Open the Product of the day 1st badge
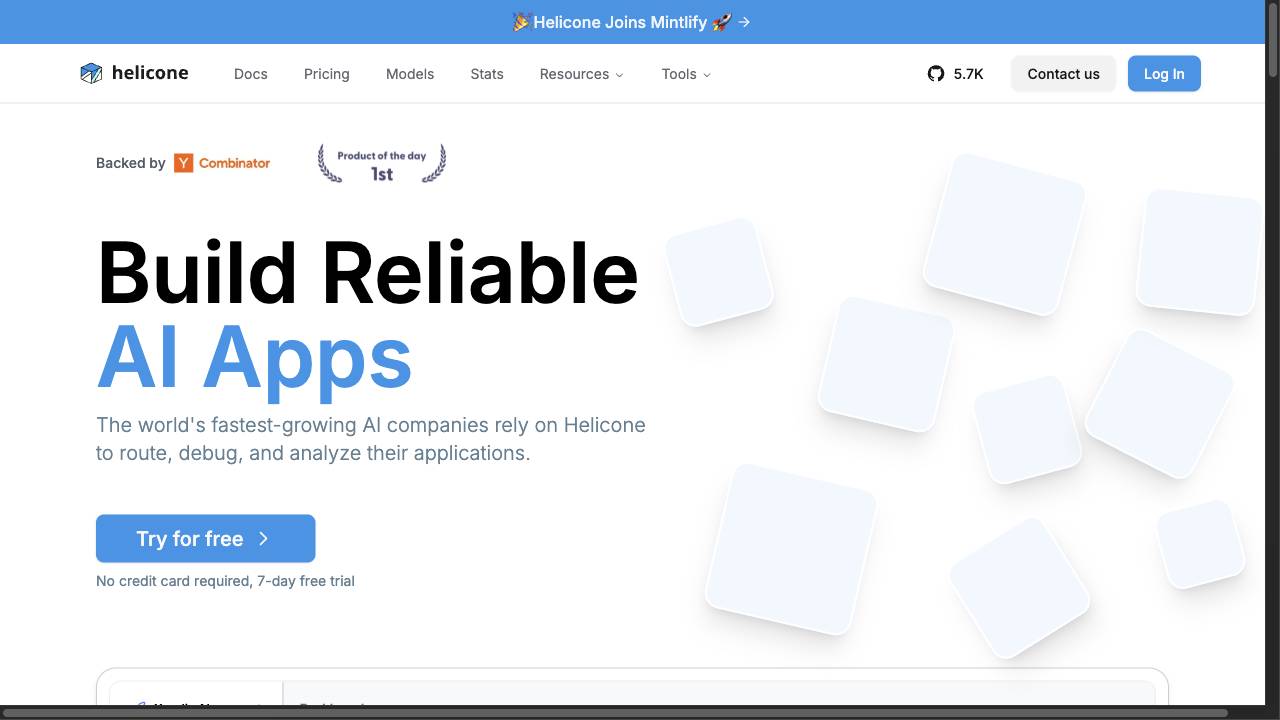The image size is (1280, 720). coord(382,164)
